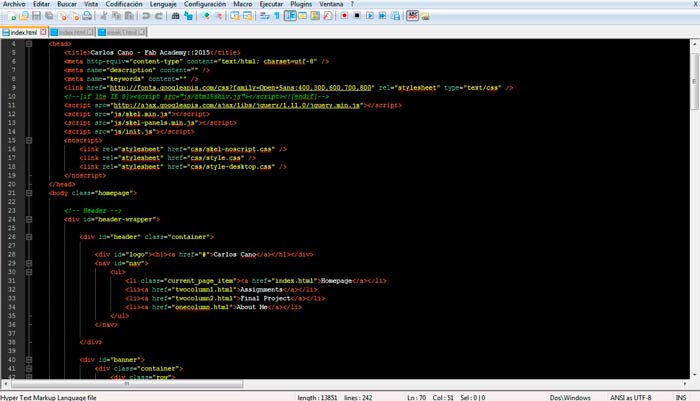
Task: Create a new document with New icon
Action: pyautogui.click(x=12, y=17)
